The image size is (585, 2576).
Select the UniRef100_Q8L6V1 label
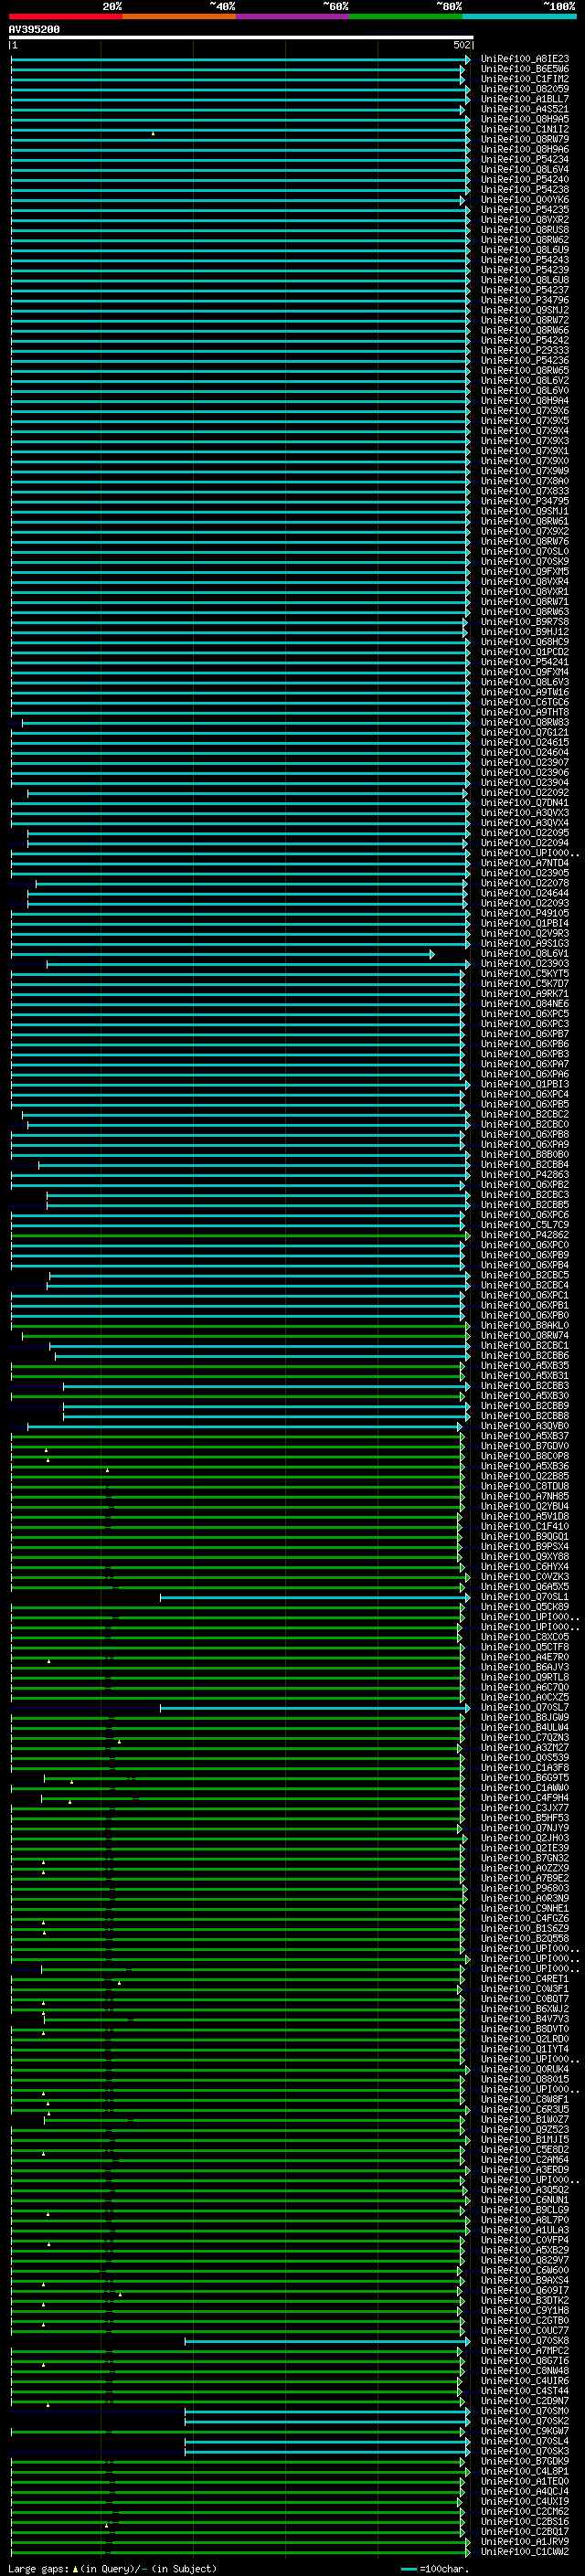pyautogui.click(x=525, y=953)
